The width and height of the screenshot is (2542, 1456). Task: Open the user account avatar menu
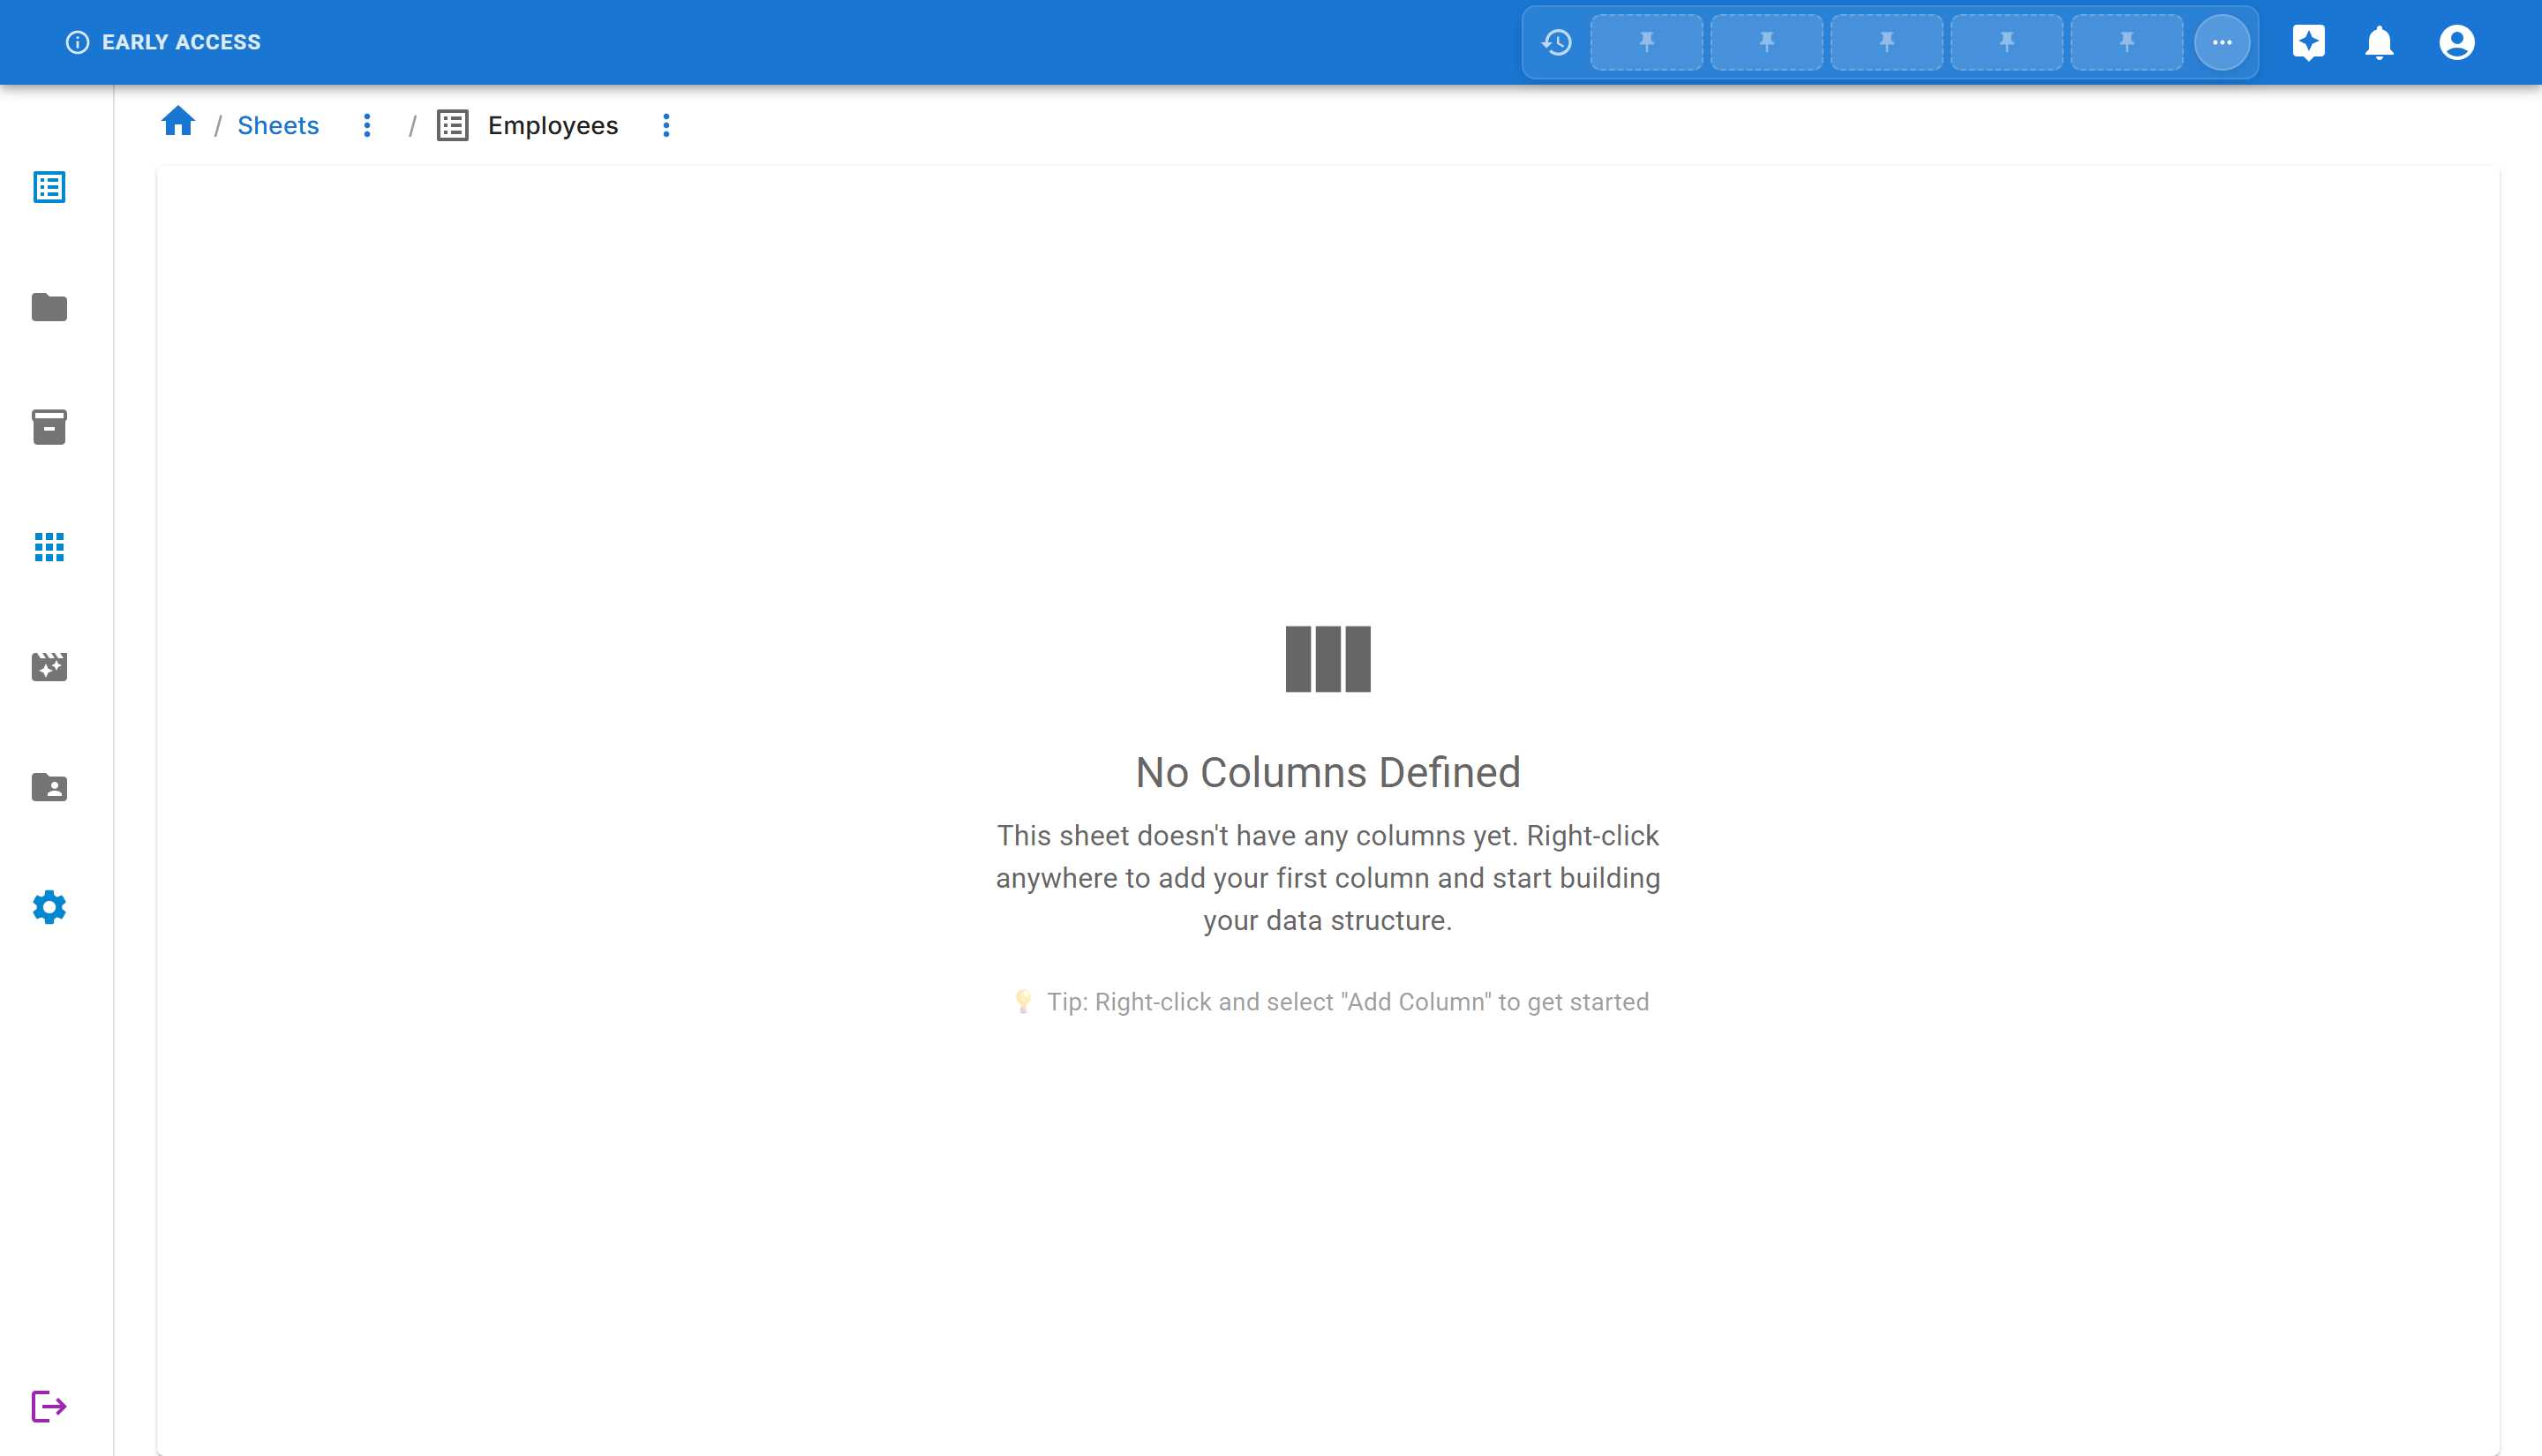click(2456, 42)
